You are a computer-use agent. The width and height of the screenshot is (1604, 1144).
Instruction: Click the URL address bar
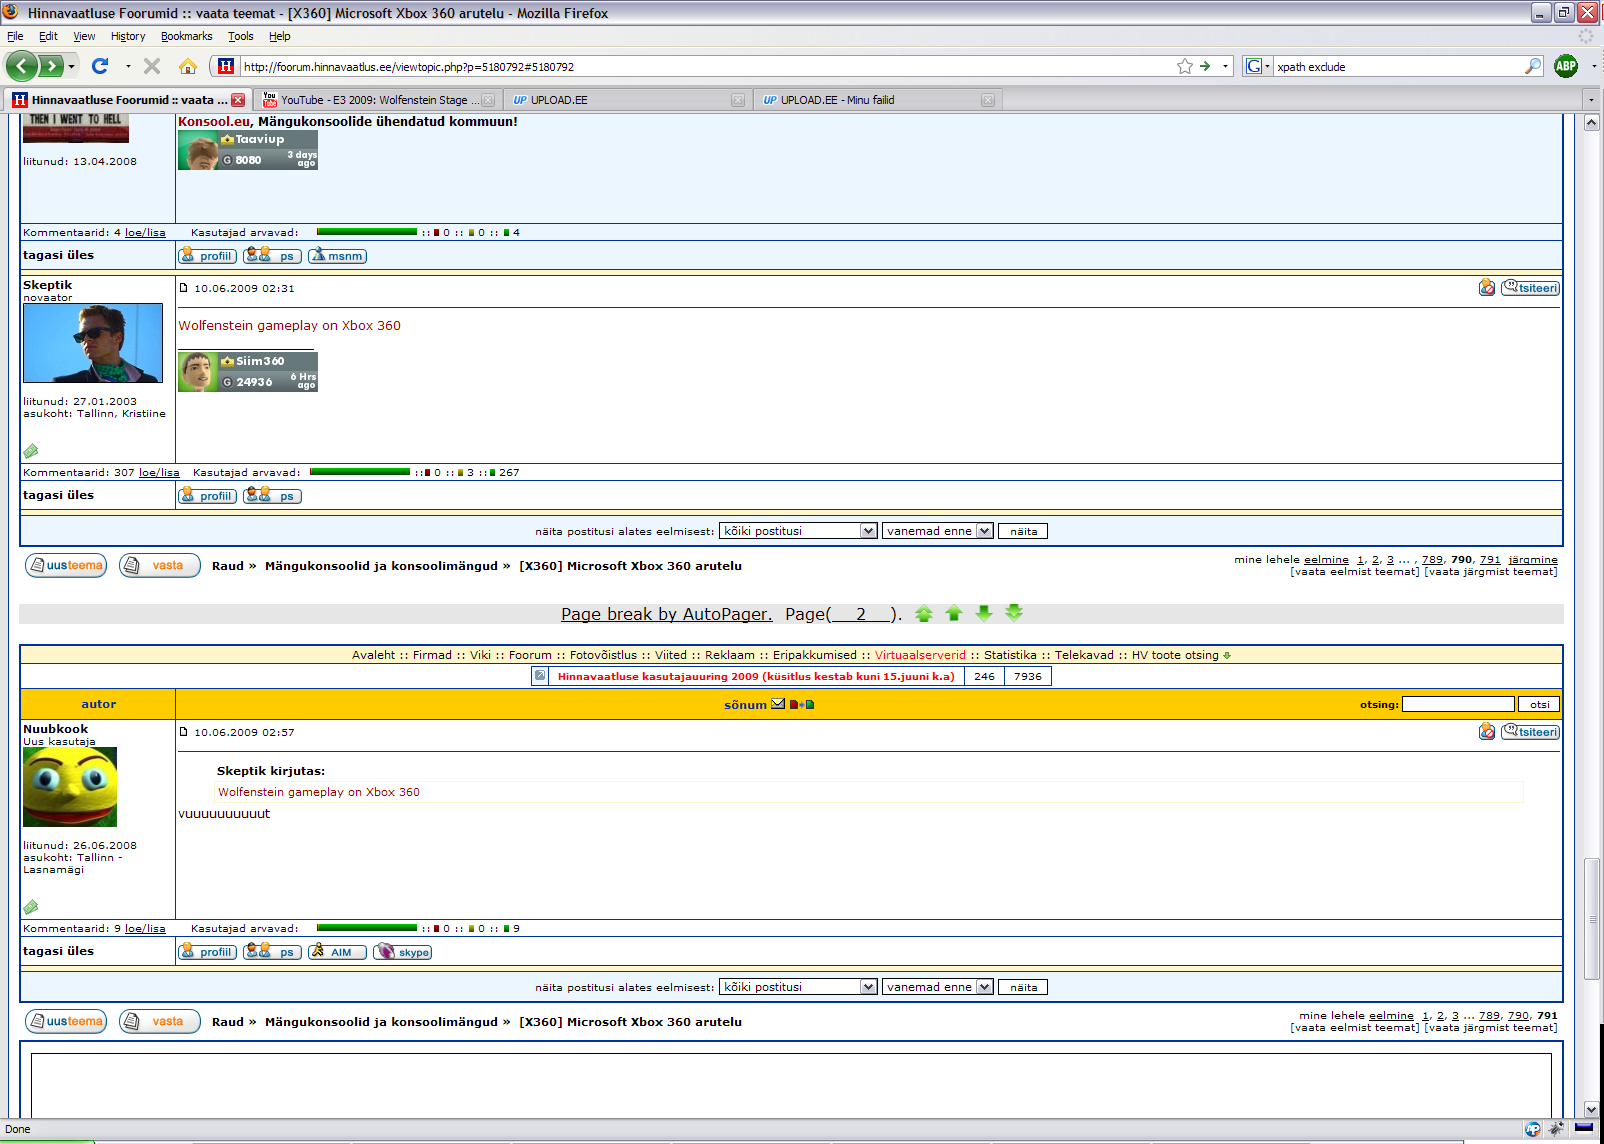(706, 66)
